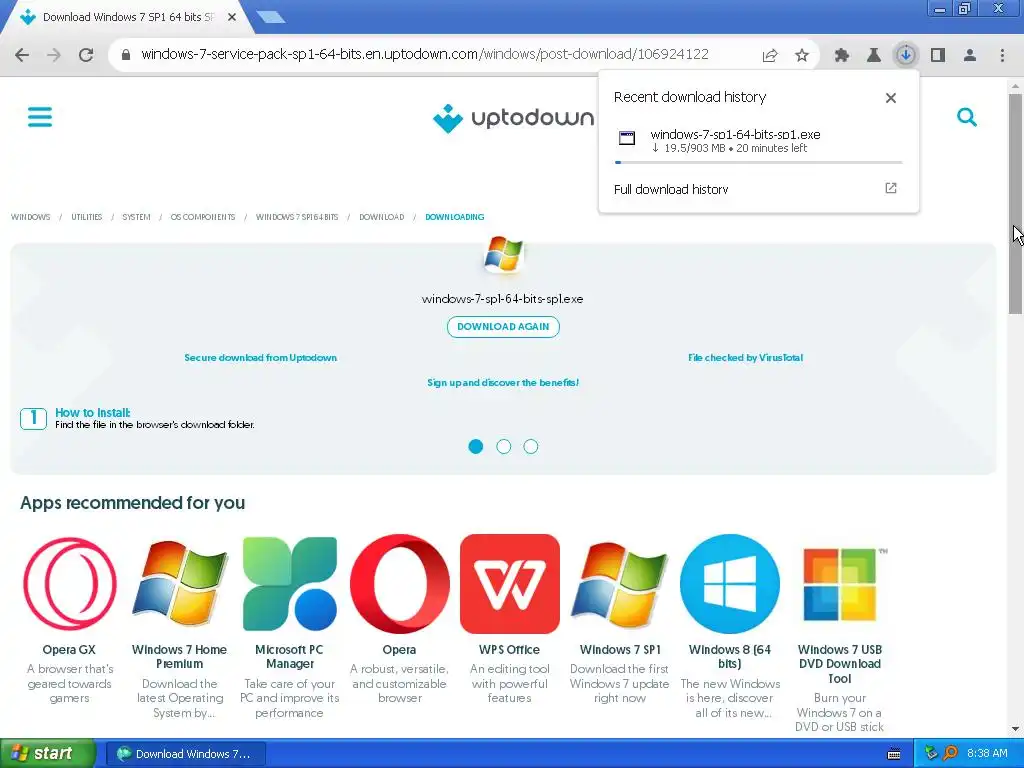Open the Uptodown hamburger menu
Screen dimensions: 1024x768
pos(40,117)
